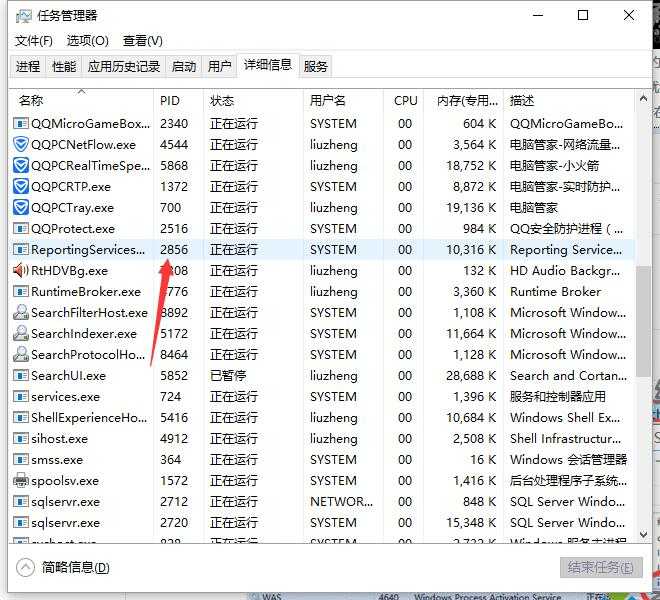Viewport: 660px width, 600px height.
Task: Open the 文件(F) menu
Action: tap(34, 41)
